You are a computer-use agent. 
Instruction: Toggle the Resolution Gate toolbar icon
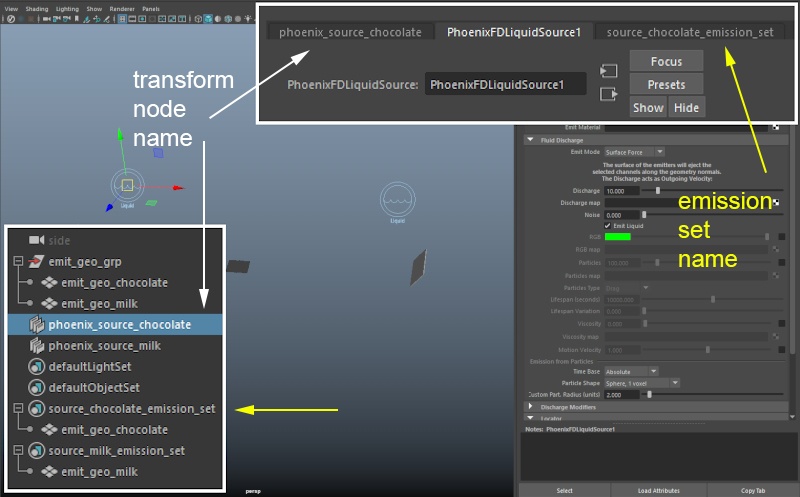coord(142,19)
